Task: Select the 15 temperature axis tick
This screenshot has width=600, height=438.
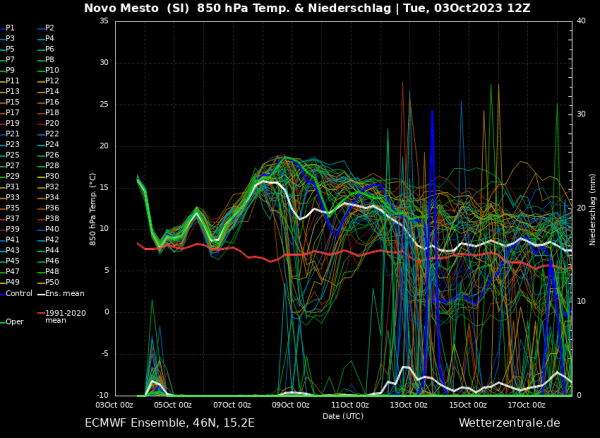Action: pos(104,188)
